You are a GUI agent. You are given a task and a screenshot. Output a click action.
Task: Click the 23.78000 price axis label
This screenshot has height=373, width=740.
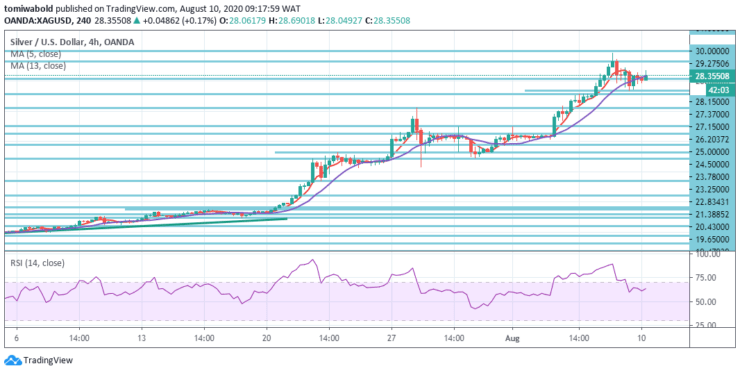713,177
